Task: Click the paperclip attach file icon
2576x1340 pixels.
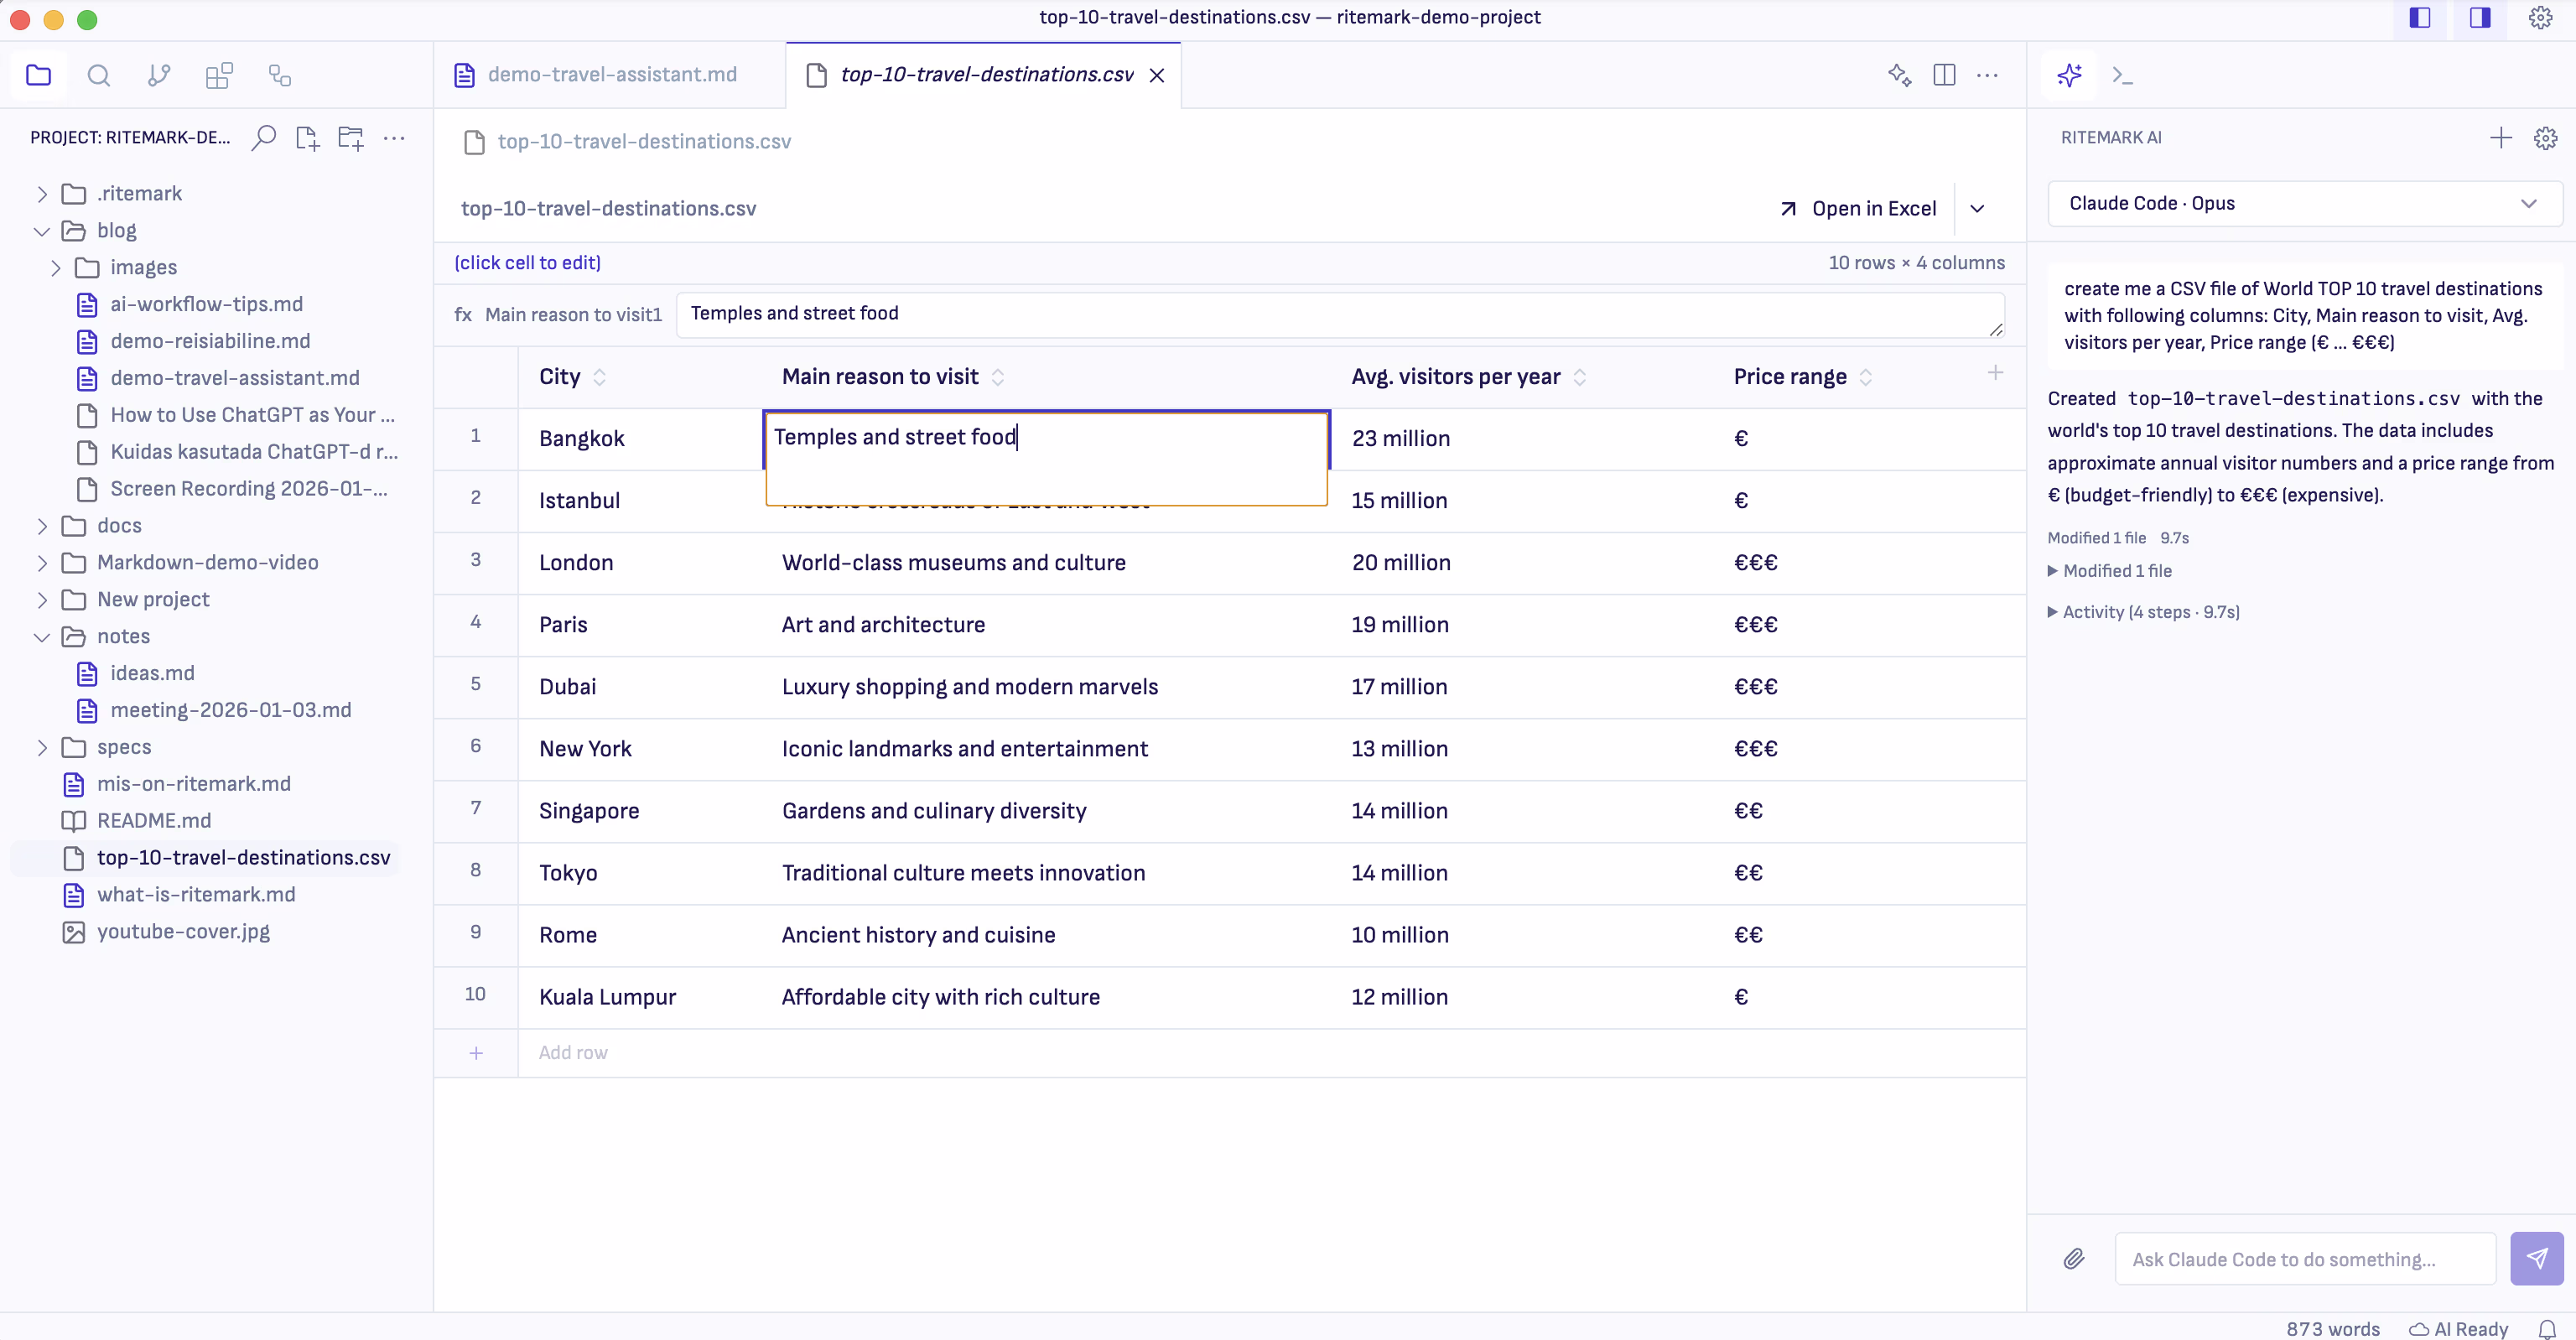Action: point(2074,1258)
